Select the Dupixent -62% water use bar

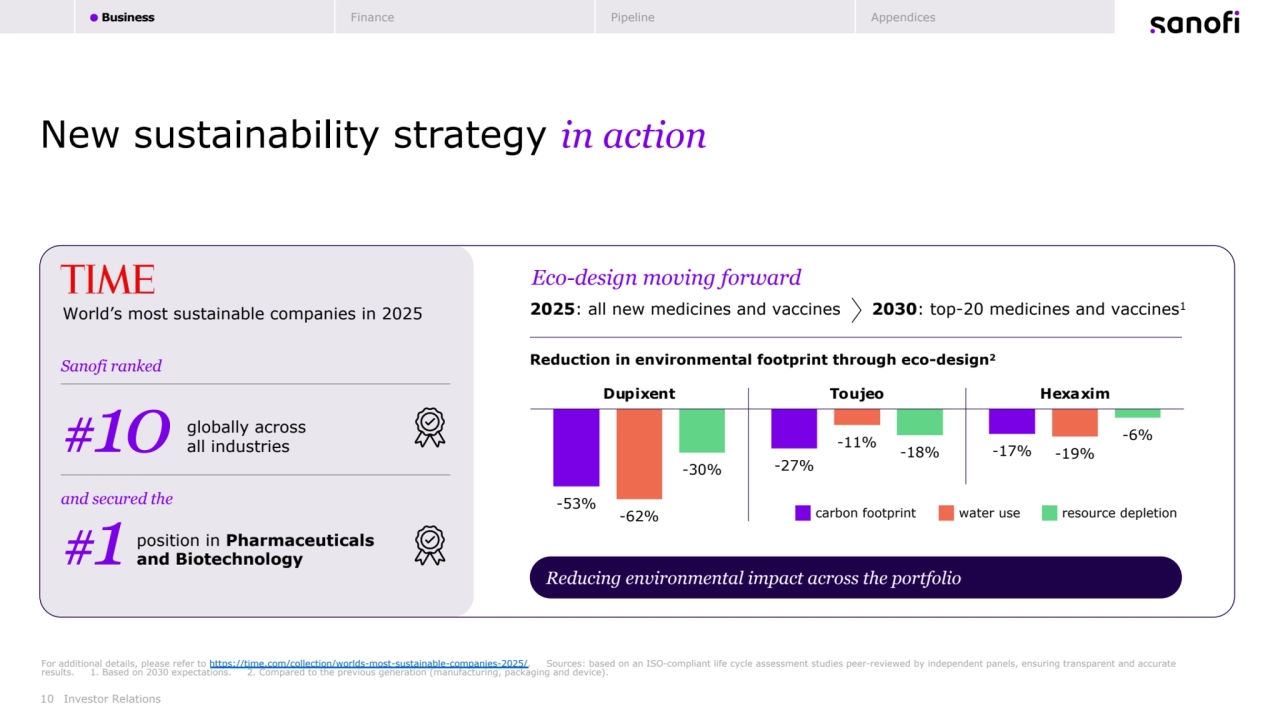pos(639,454)
